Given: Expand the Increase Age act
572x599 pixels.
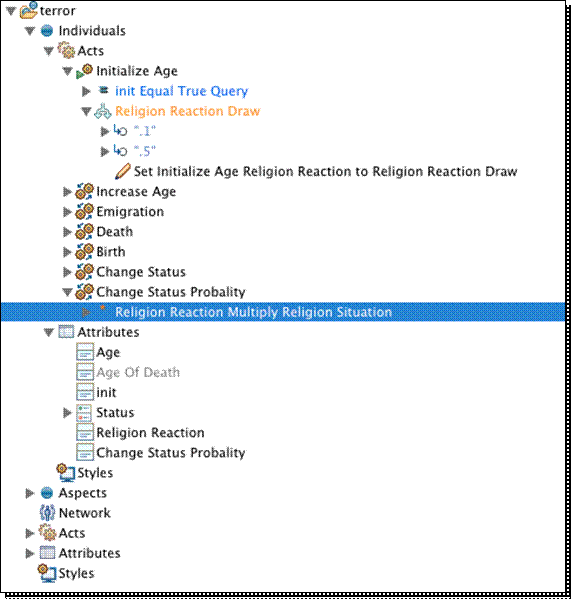Looking at the screenshot, I should tap(67, 192).
